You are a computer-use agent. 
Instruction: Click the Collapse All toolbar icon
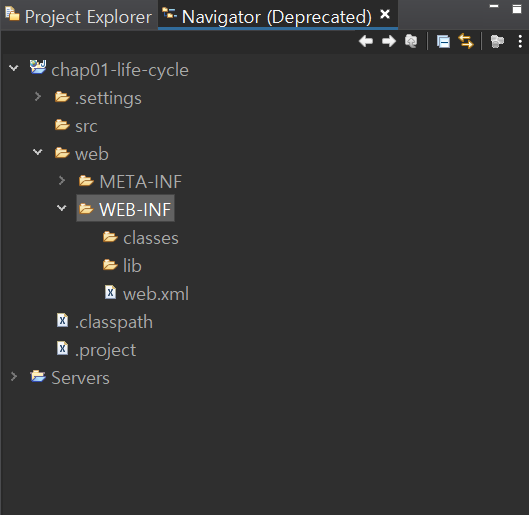click(443, 41)
